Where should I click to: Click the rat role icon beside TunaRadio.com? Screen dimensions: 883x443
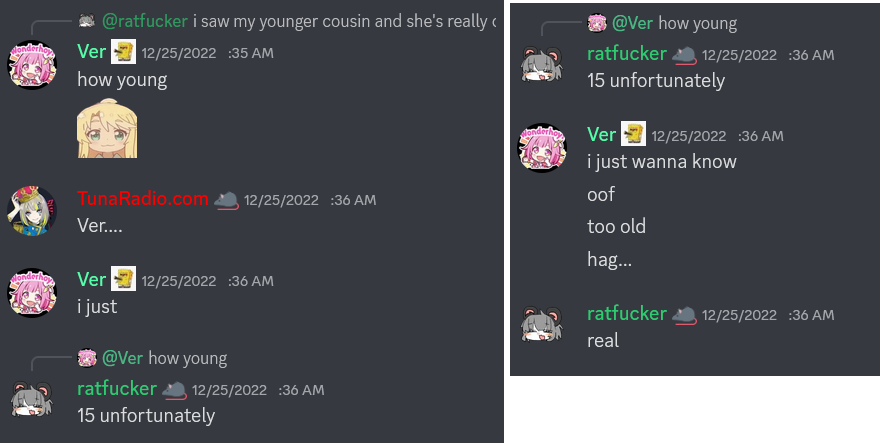226,200
